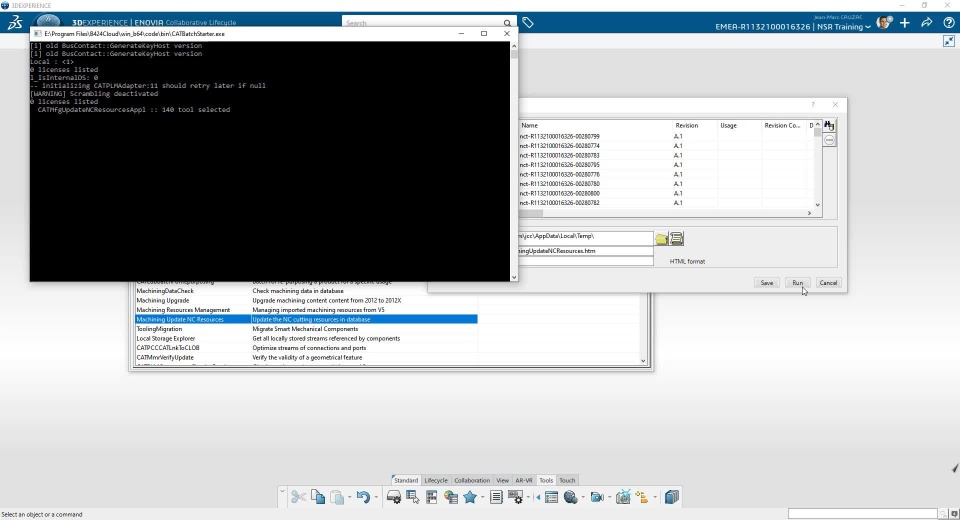
Task: Click the dialog window list icon
Action: coord(551,497)
